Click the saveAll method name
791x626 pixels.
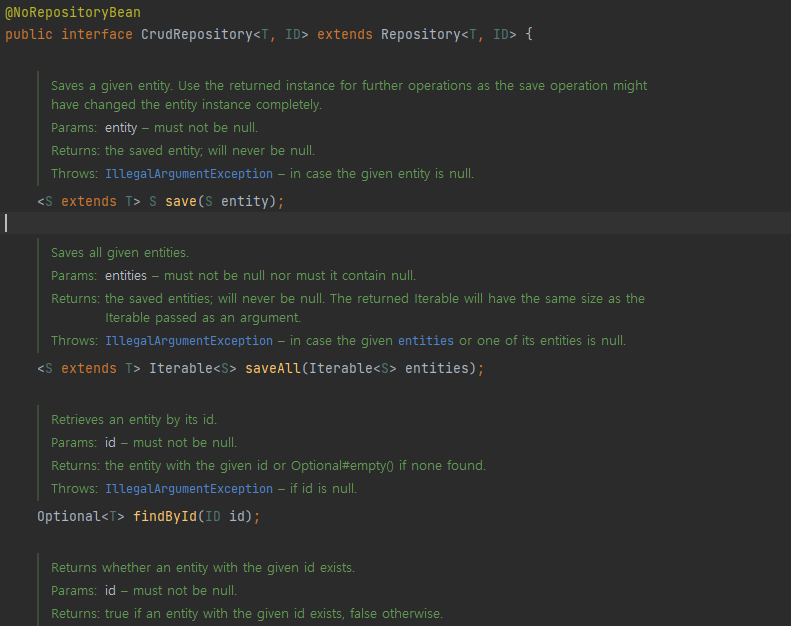[273, 368]
